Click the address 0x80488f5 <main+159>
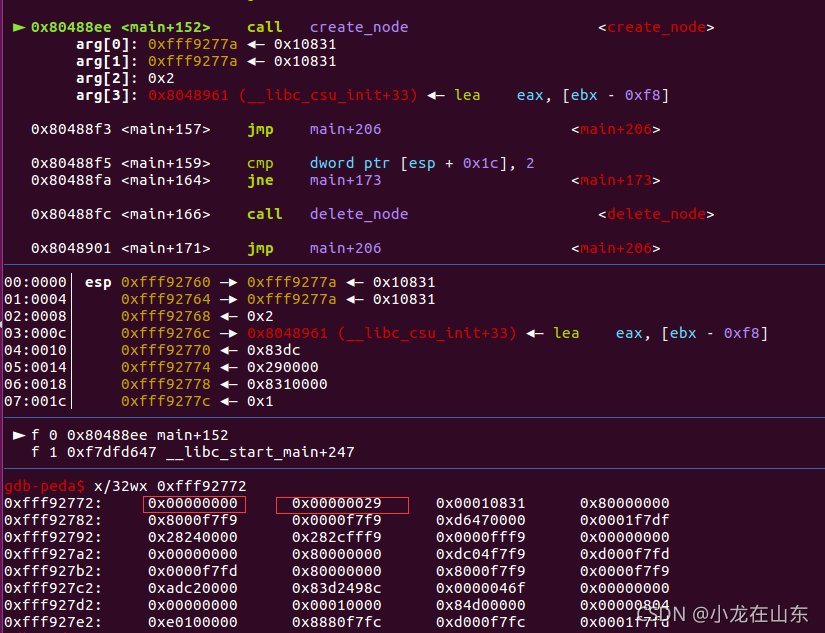Image resolution: width=825 pixels, height=633 pixels. pyautogui.click(x=120, y=164)
